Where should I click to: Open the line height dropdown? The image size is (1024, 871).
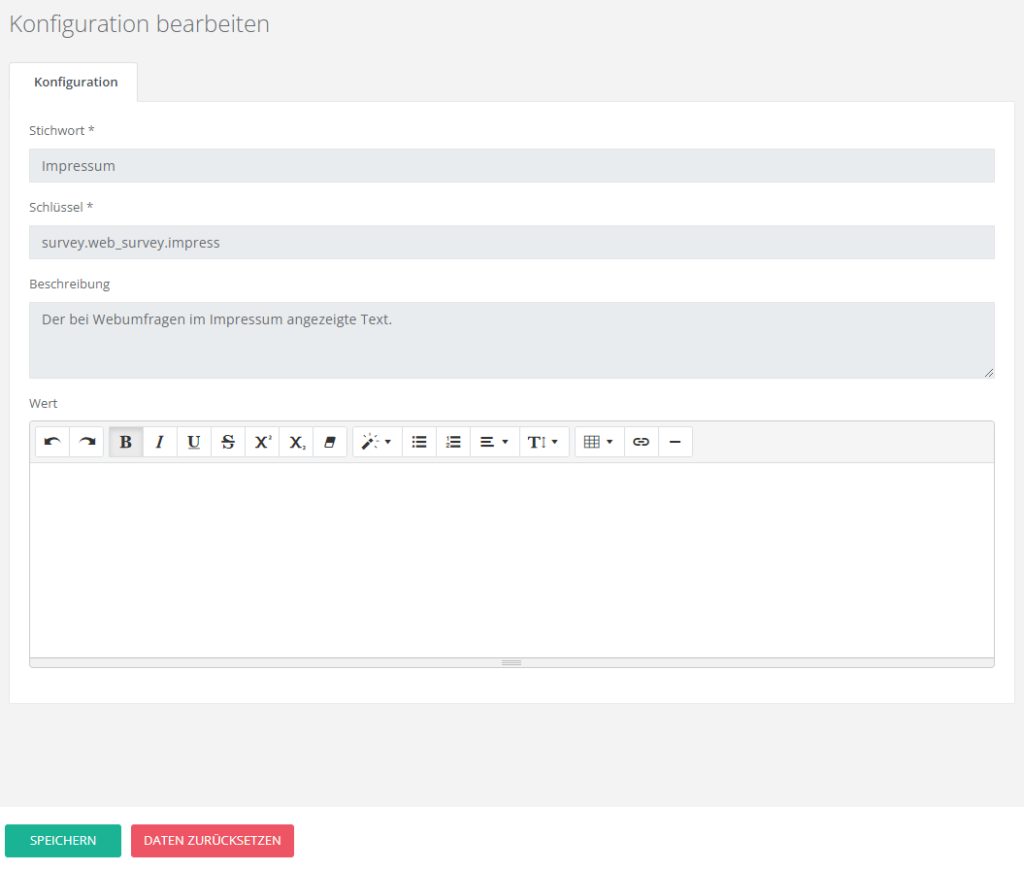[543, 442]
